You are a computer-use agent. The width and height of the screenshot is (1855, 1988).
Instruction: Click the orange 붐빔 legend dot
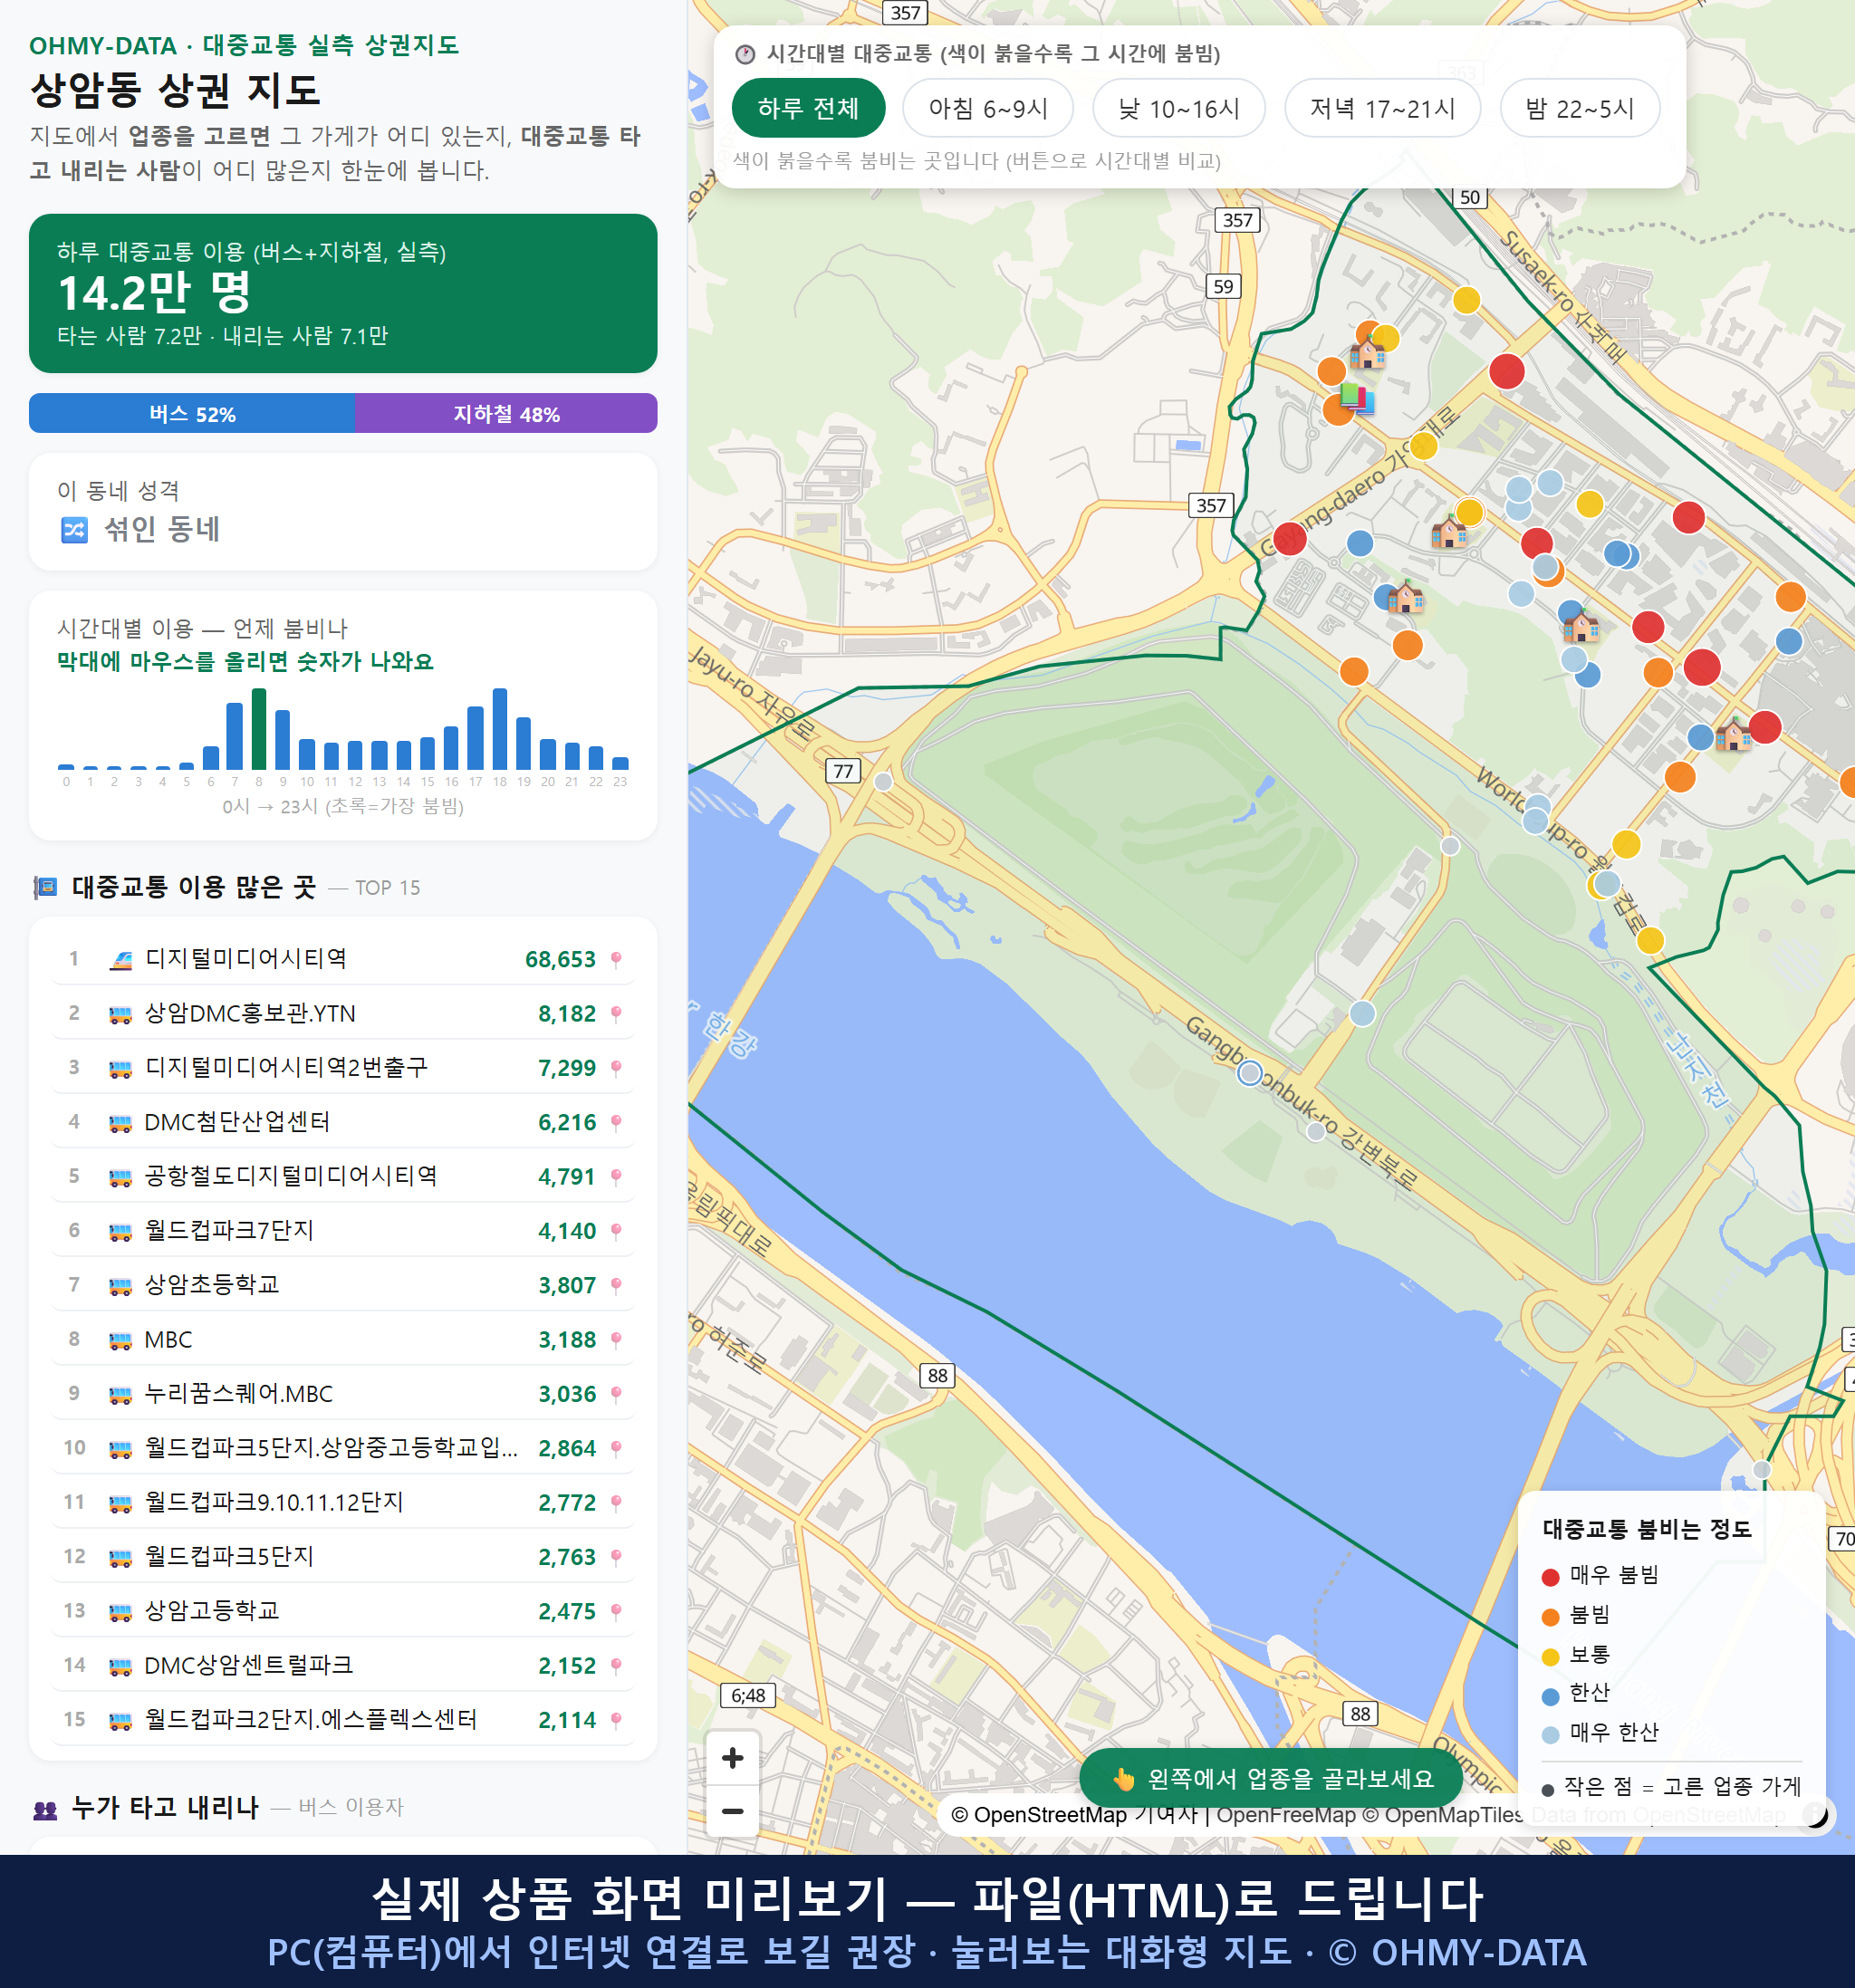tap(1550, 1617)
